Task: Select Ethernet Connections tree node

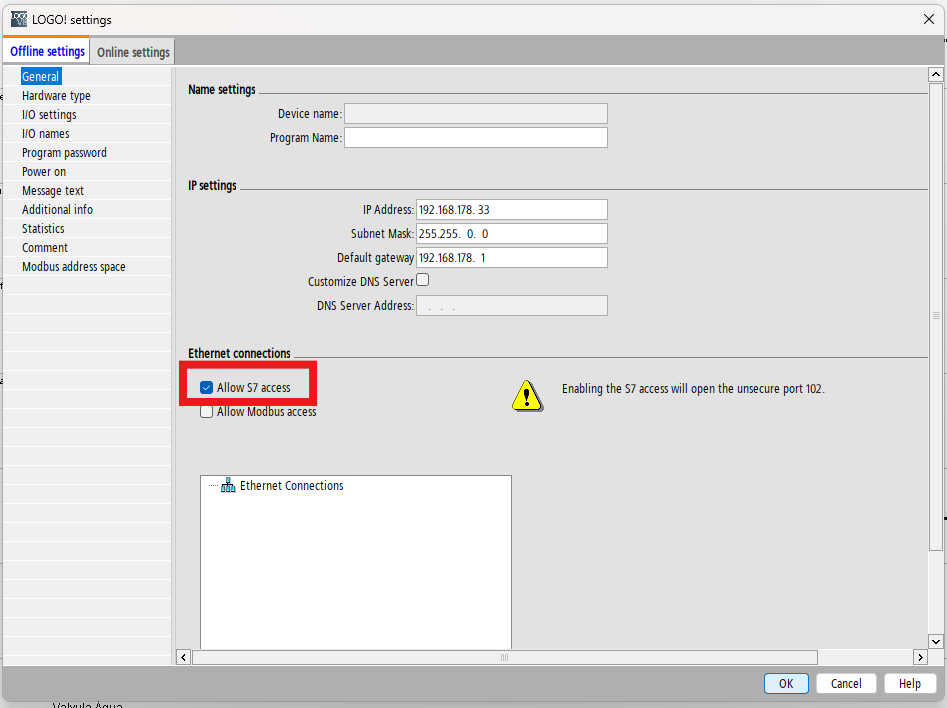Action: [x=291, y=486]
